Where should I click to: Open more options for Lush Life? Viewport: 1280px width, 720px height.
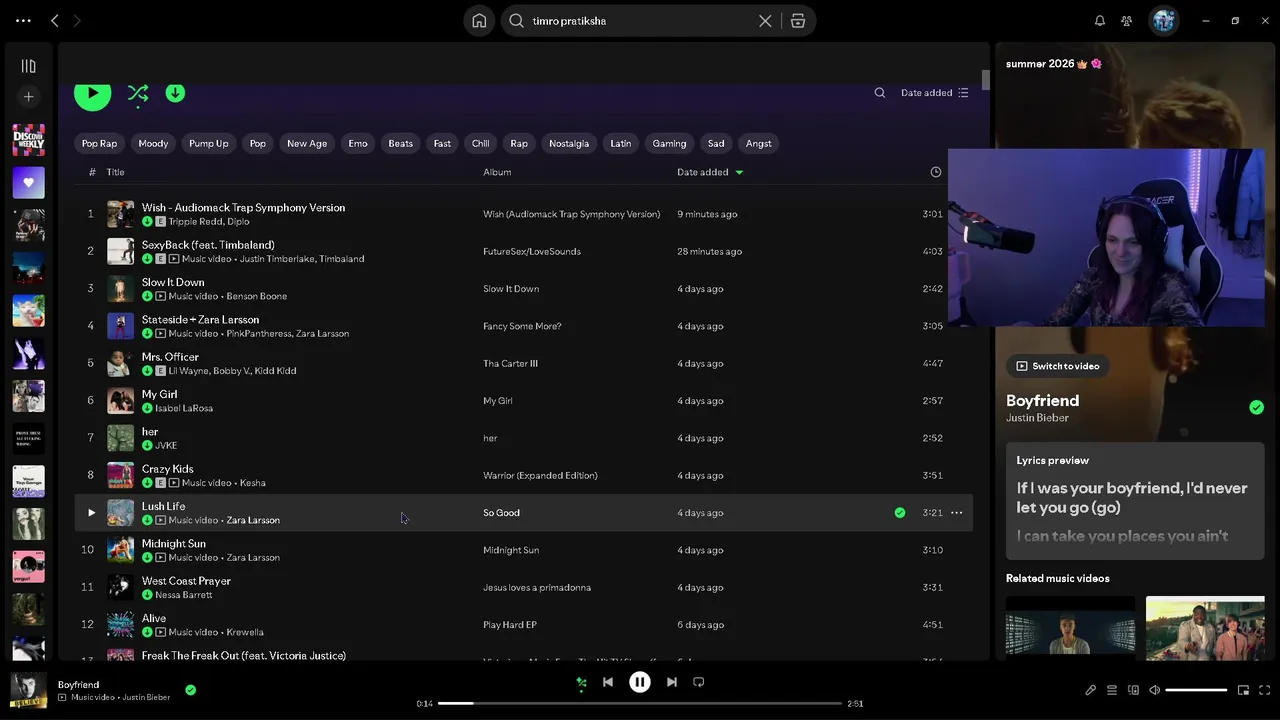click(957, 513)
